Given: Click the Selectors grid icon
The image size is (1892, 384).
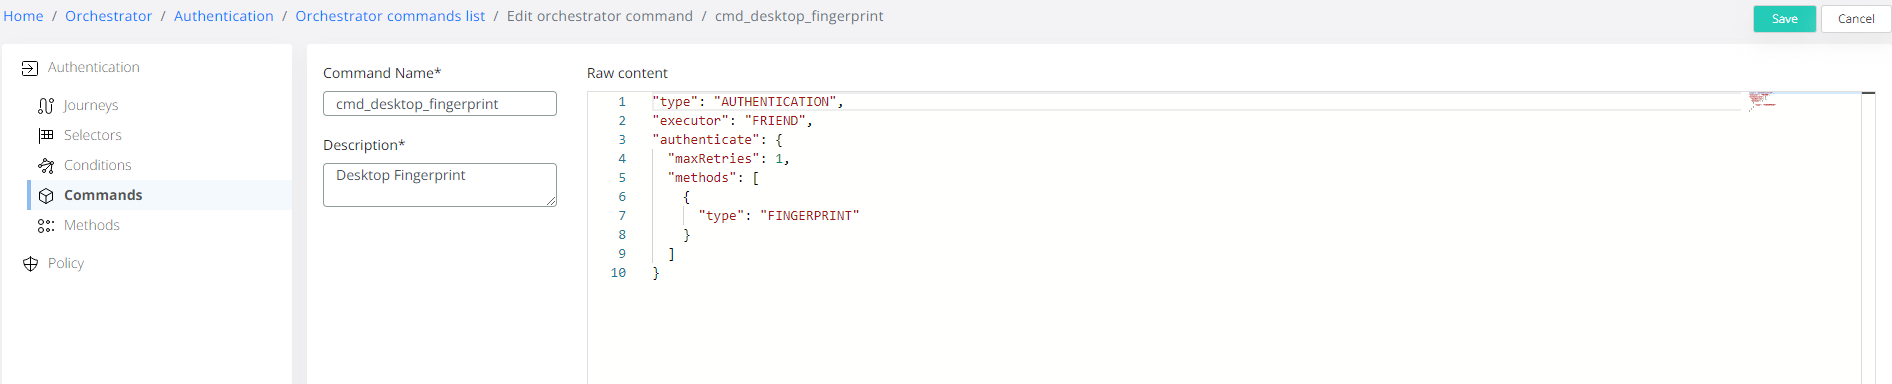Looking at the screenshot, I should click(x=46, y=135).
